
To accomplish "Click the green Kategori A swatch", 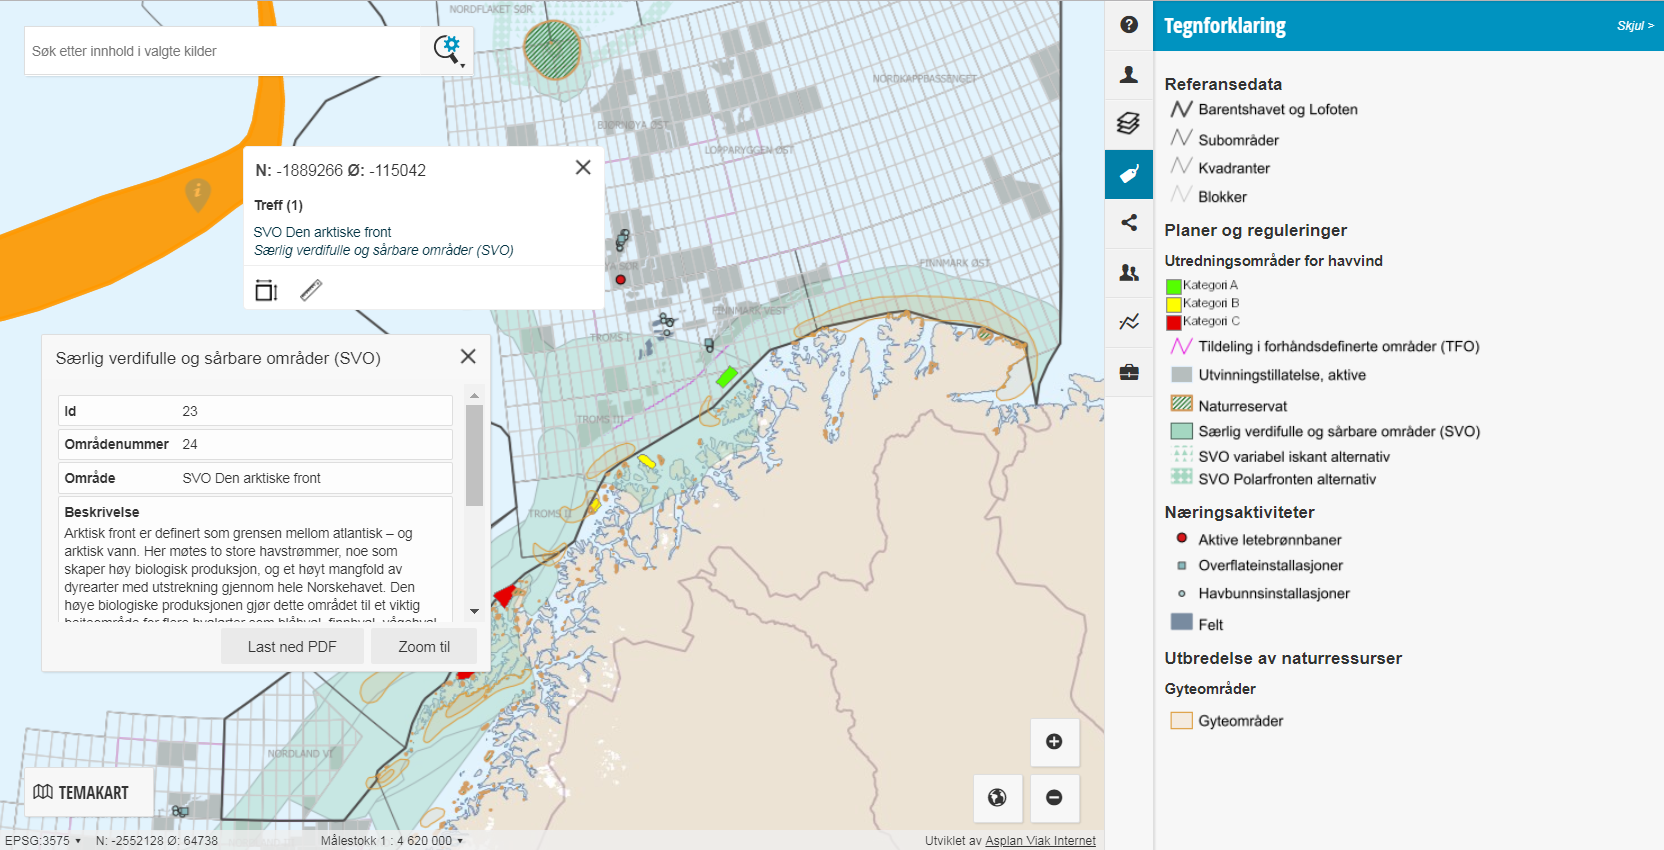I will [1174, 286].
